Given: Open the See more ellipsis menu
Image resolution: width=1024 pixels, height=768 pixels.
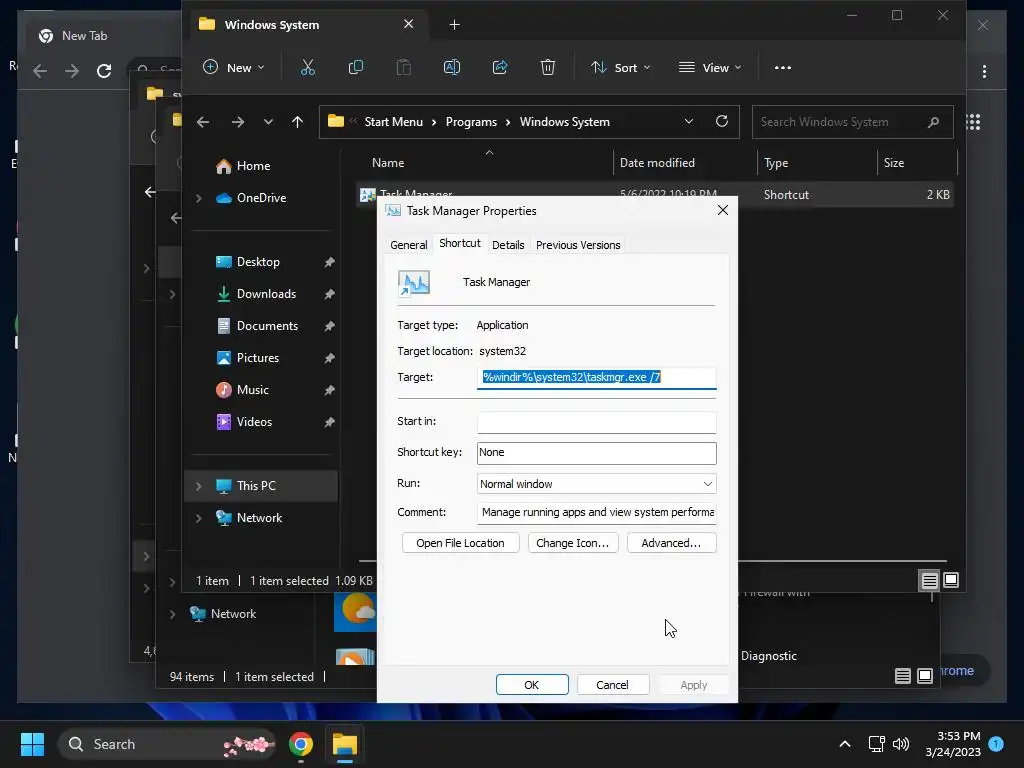Looking at the screenshot, I should click(x=782, y=67).
